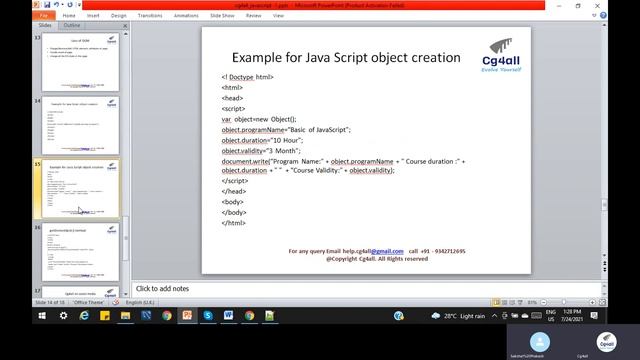Switch to the Slides pane tab
This screenshot has height=360, width=640.
[x=45, y=25]
